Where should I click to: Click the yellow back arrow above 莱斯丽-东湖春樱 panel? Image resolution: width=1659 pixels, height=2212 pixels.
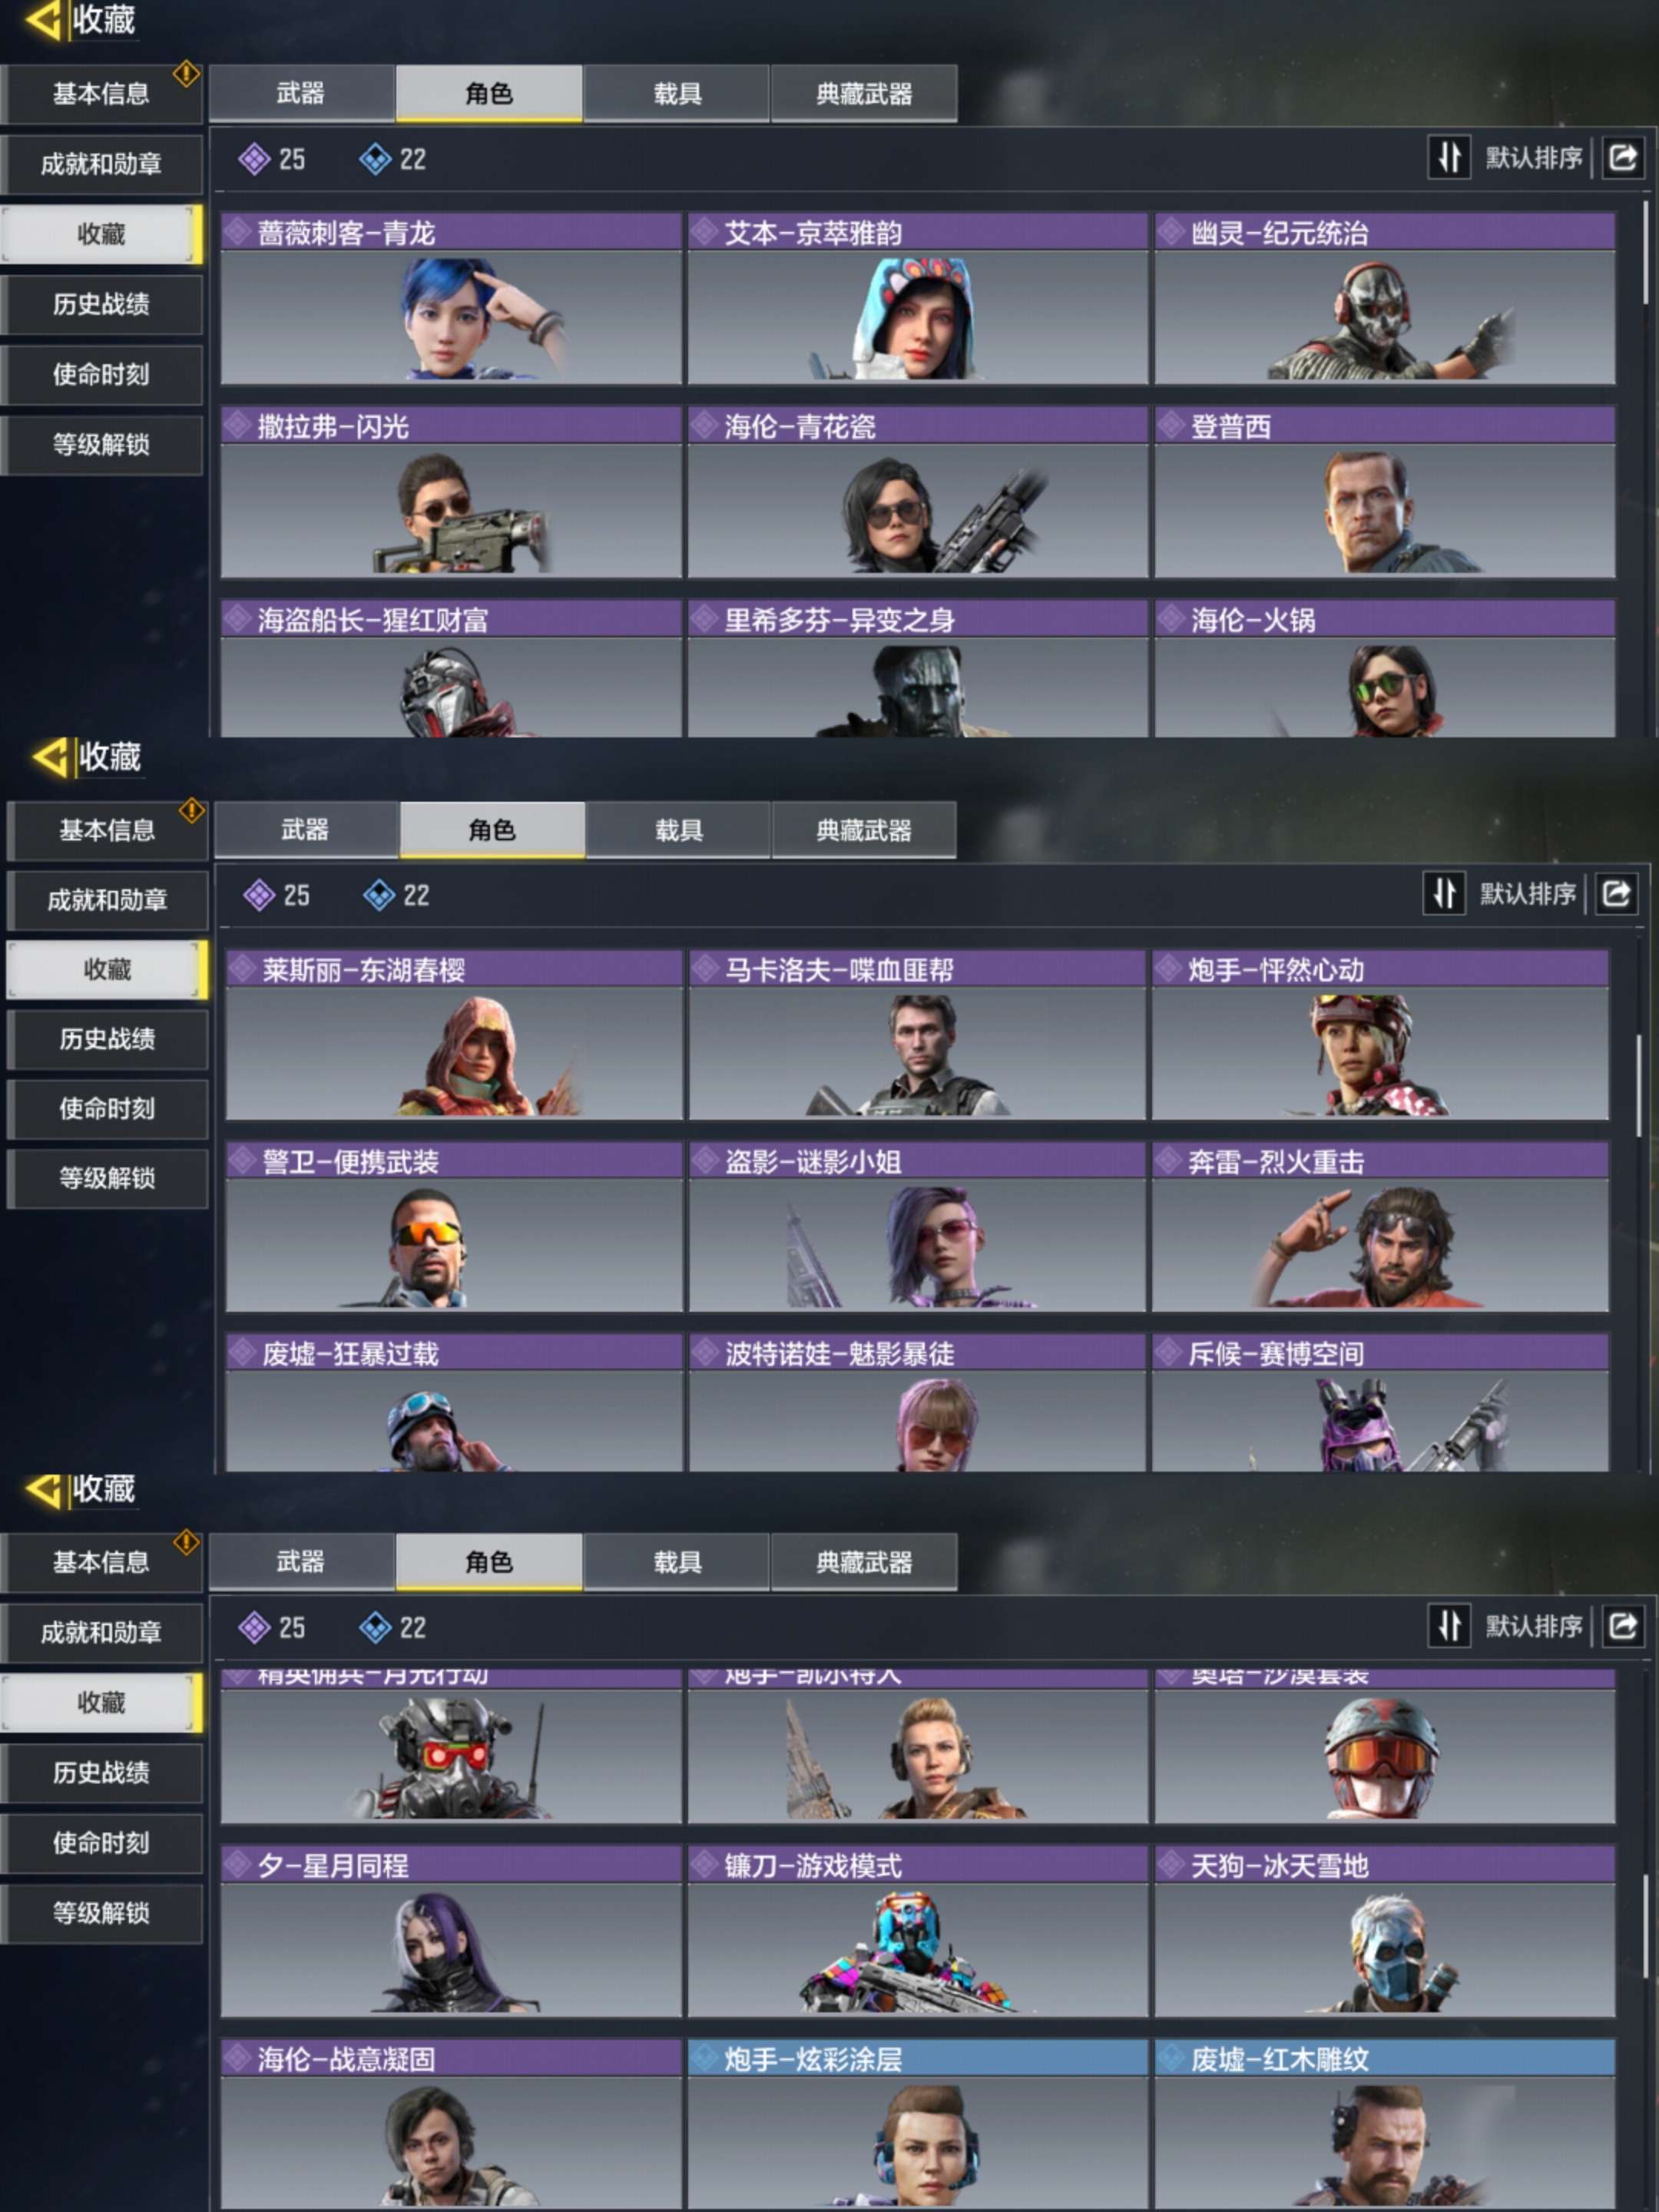[50, 757]
